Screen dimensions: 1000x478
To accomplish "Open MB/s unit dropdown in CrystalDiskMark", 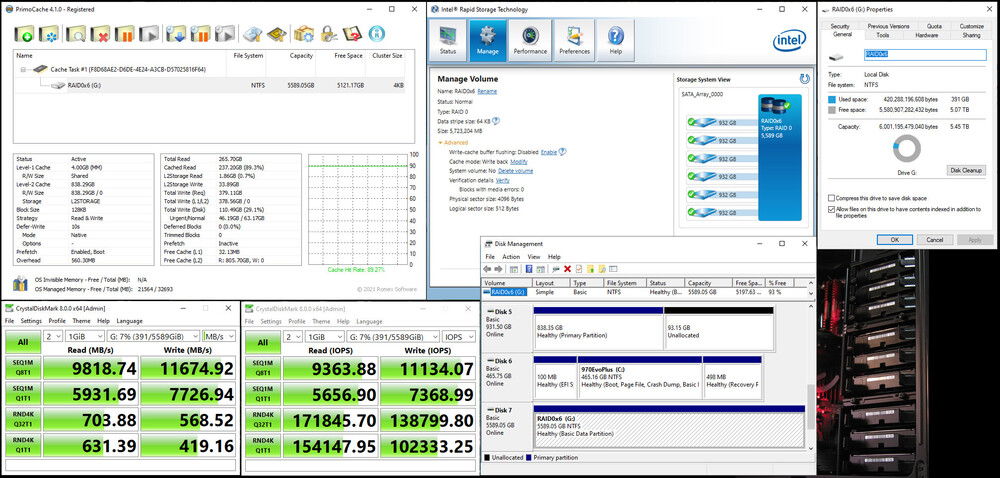I will tap(219, 336).
